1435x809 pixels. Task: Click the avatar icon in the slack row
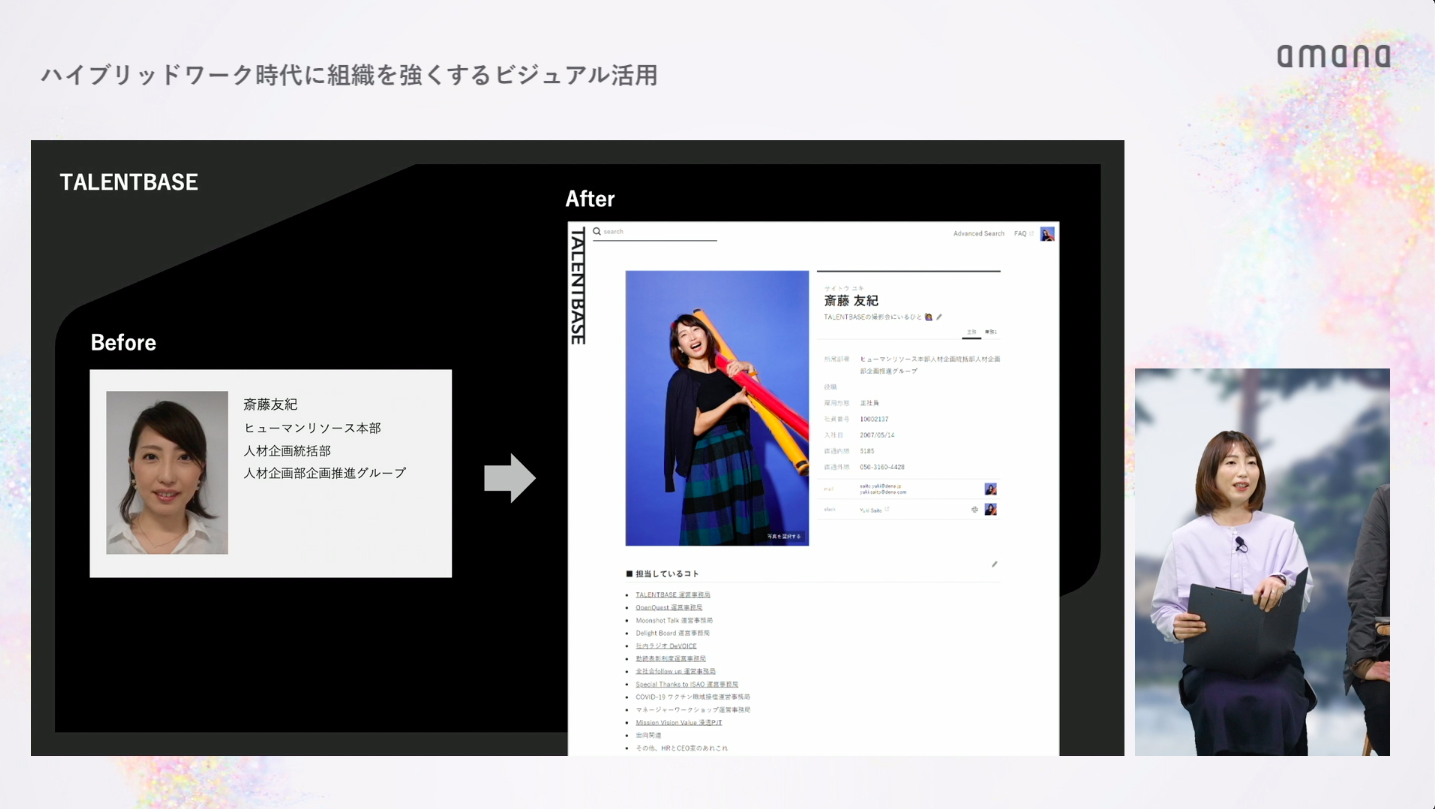coord(990,509)
